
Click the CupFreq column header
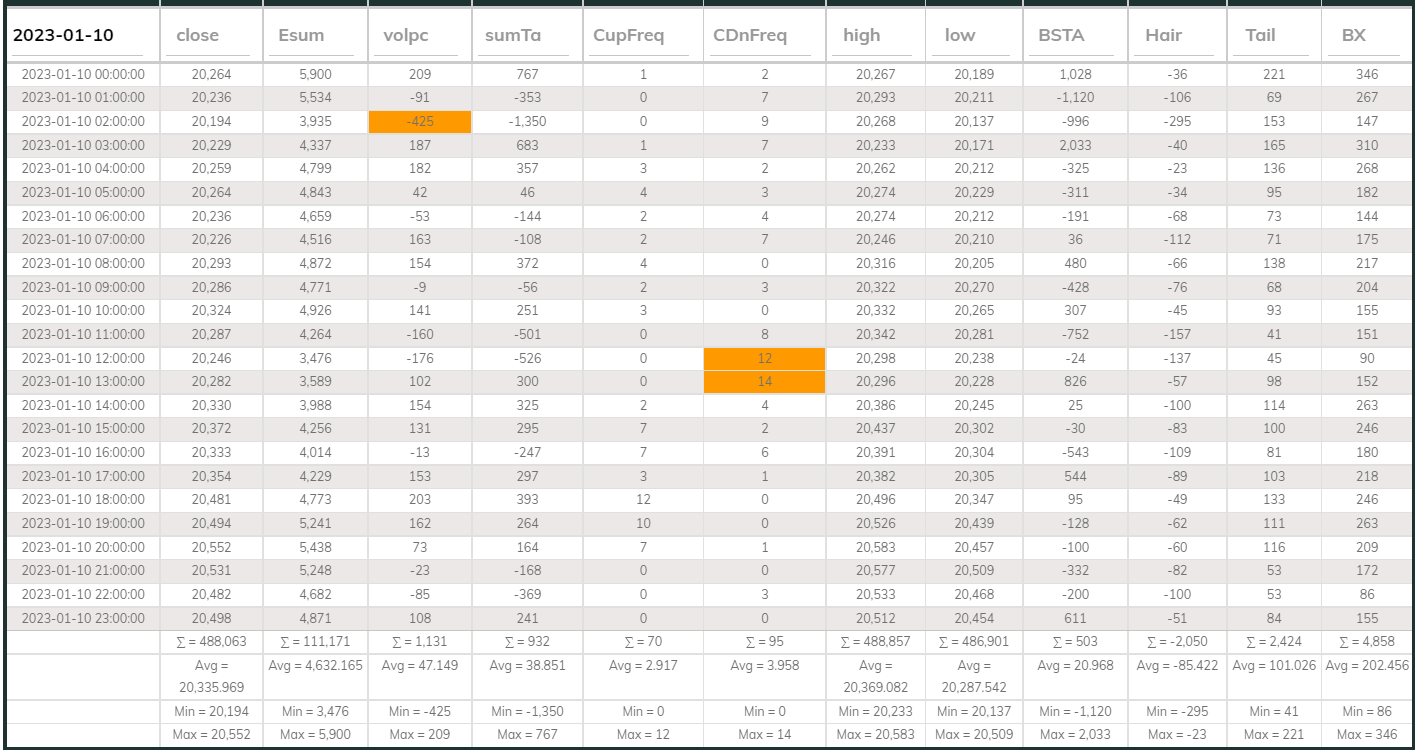point(638,36)
